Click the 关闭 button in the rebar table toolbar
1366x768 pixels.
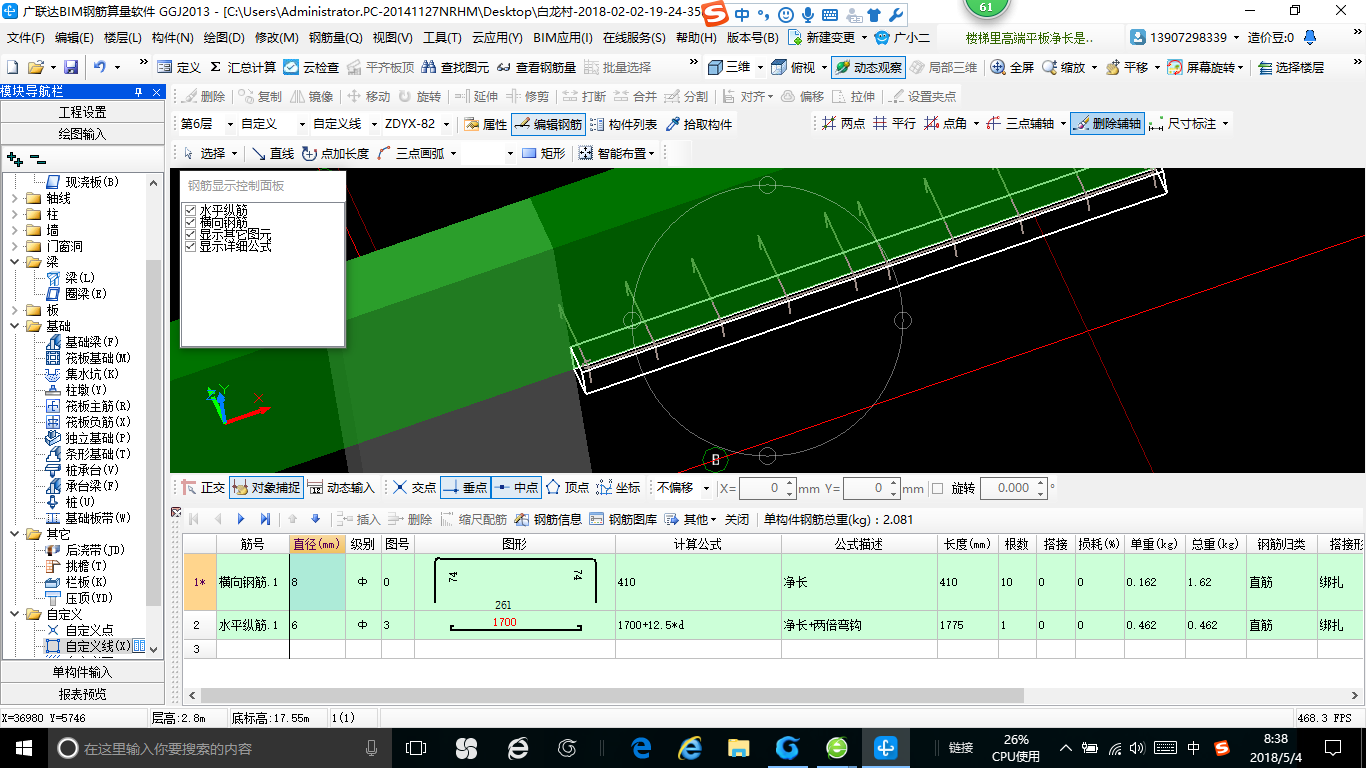(x=736, y=519)
